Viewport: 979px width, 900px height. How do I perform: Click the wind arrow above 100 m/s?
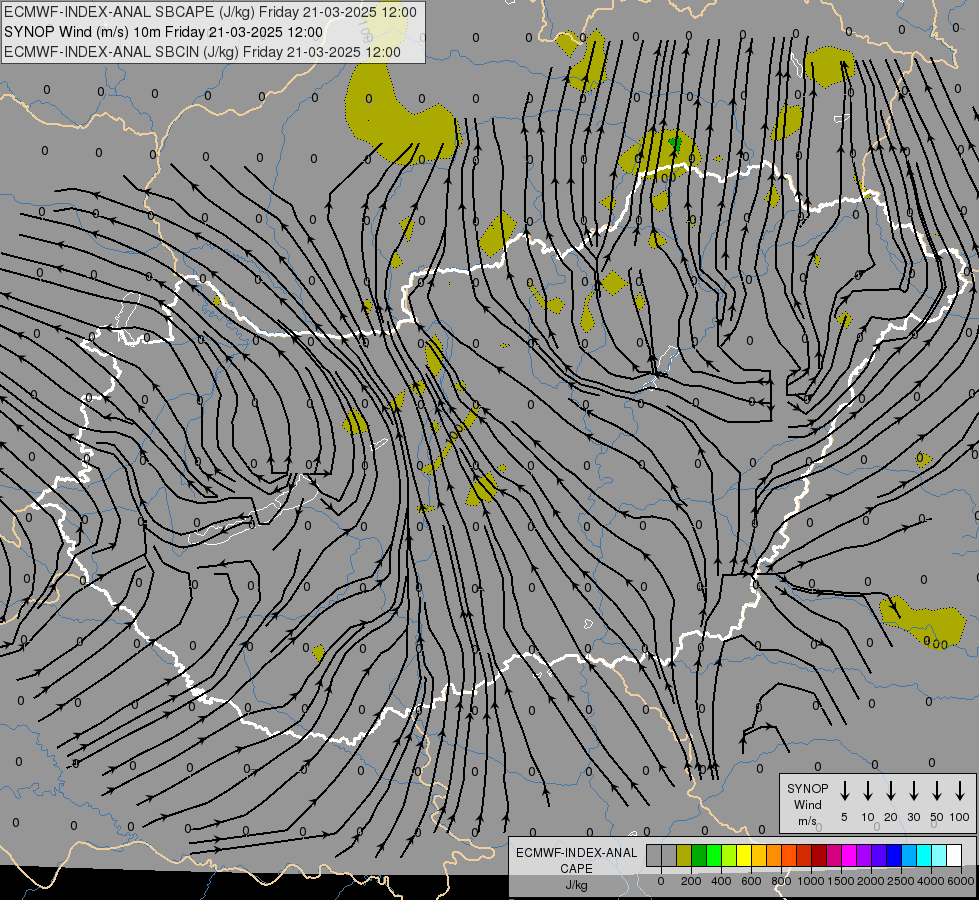960,791
